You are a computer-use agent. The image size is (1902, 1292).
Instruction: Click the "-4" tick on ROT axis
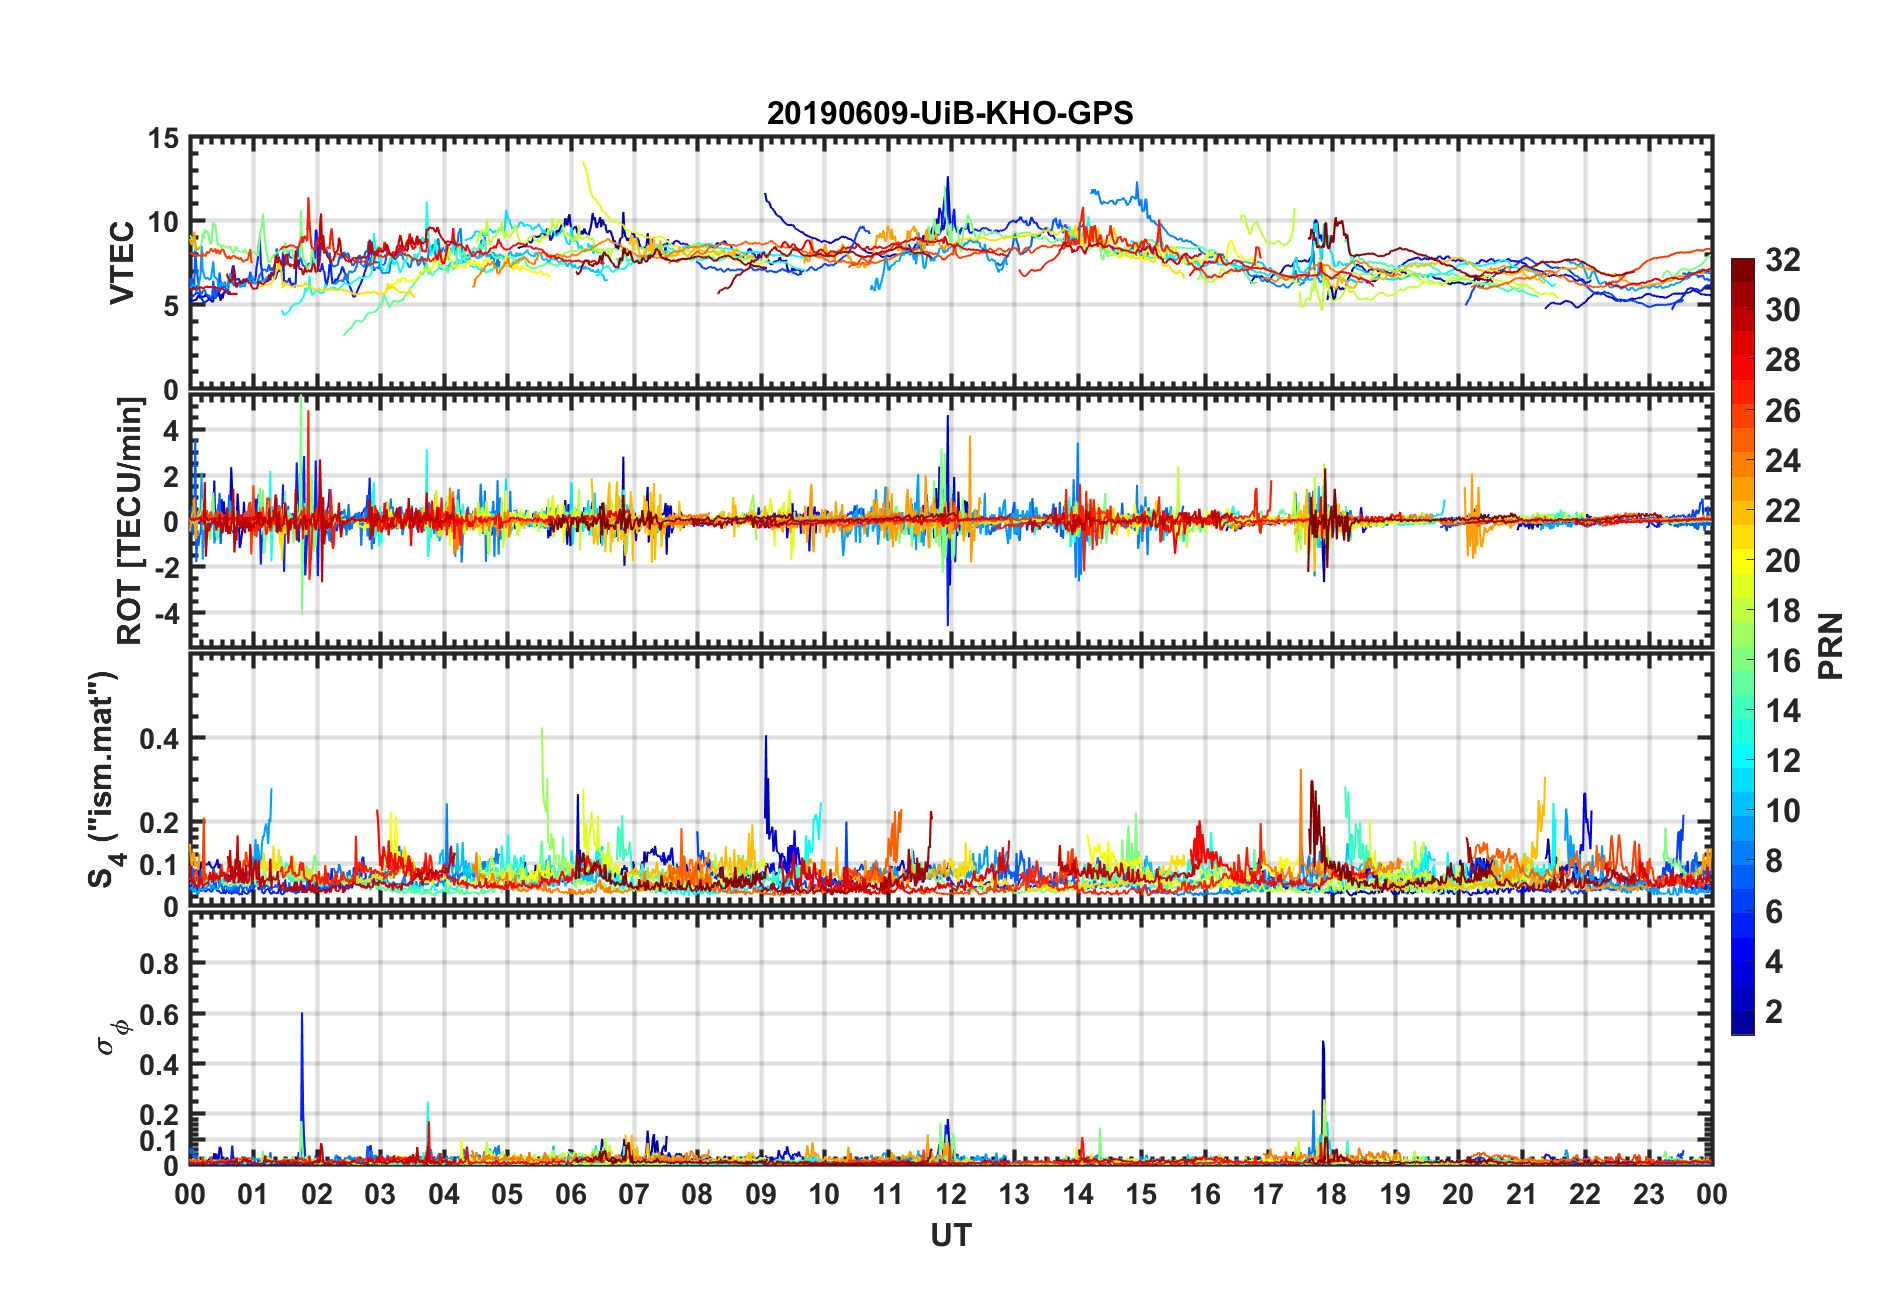(x=166, y=612)
